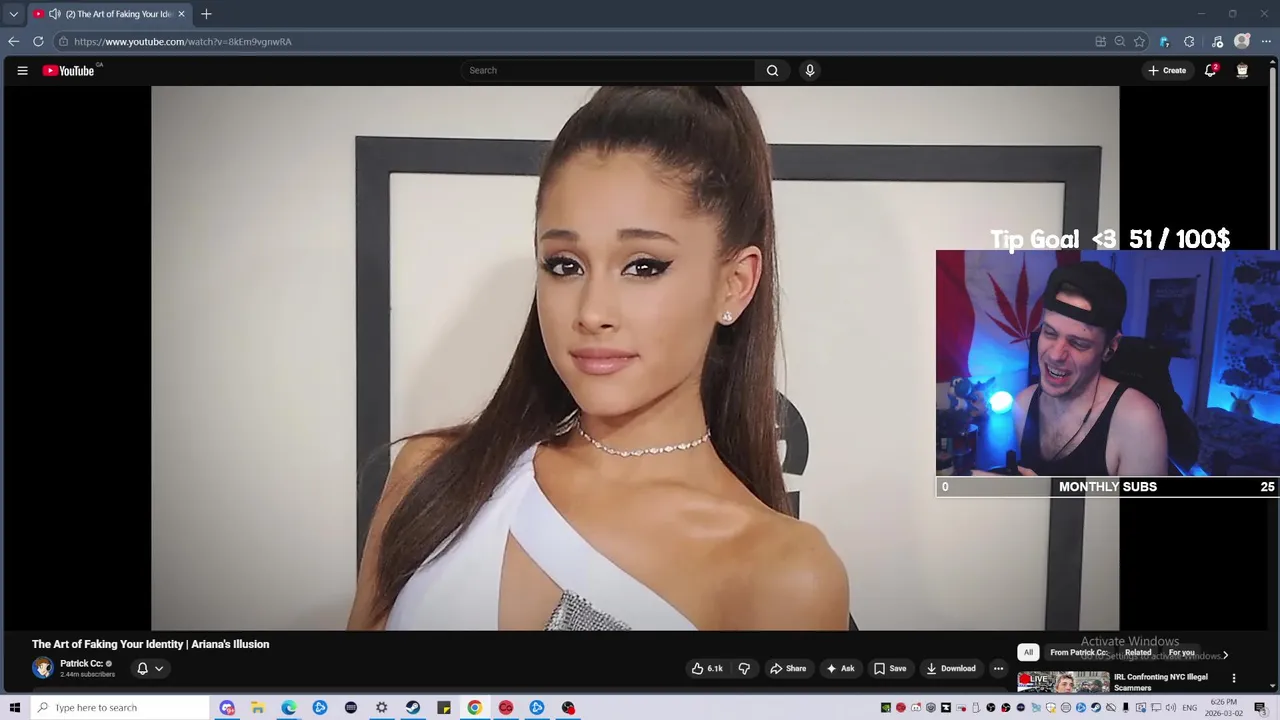This screenshot has height=720, width=1280.
Task: Select the From Patrick Cc: chip
Action: (1078, 653)
